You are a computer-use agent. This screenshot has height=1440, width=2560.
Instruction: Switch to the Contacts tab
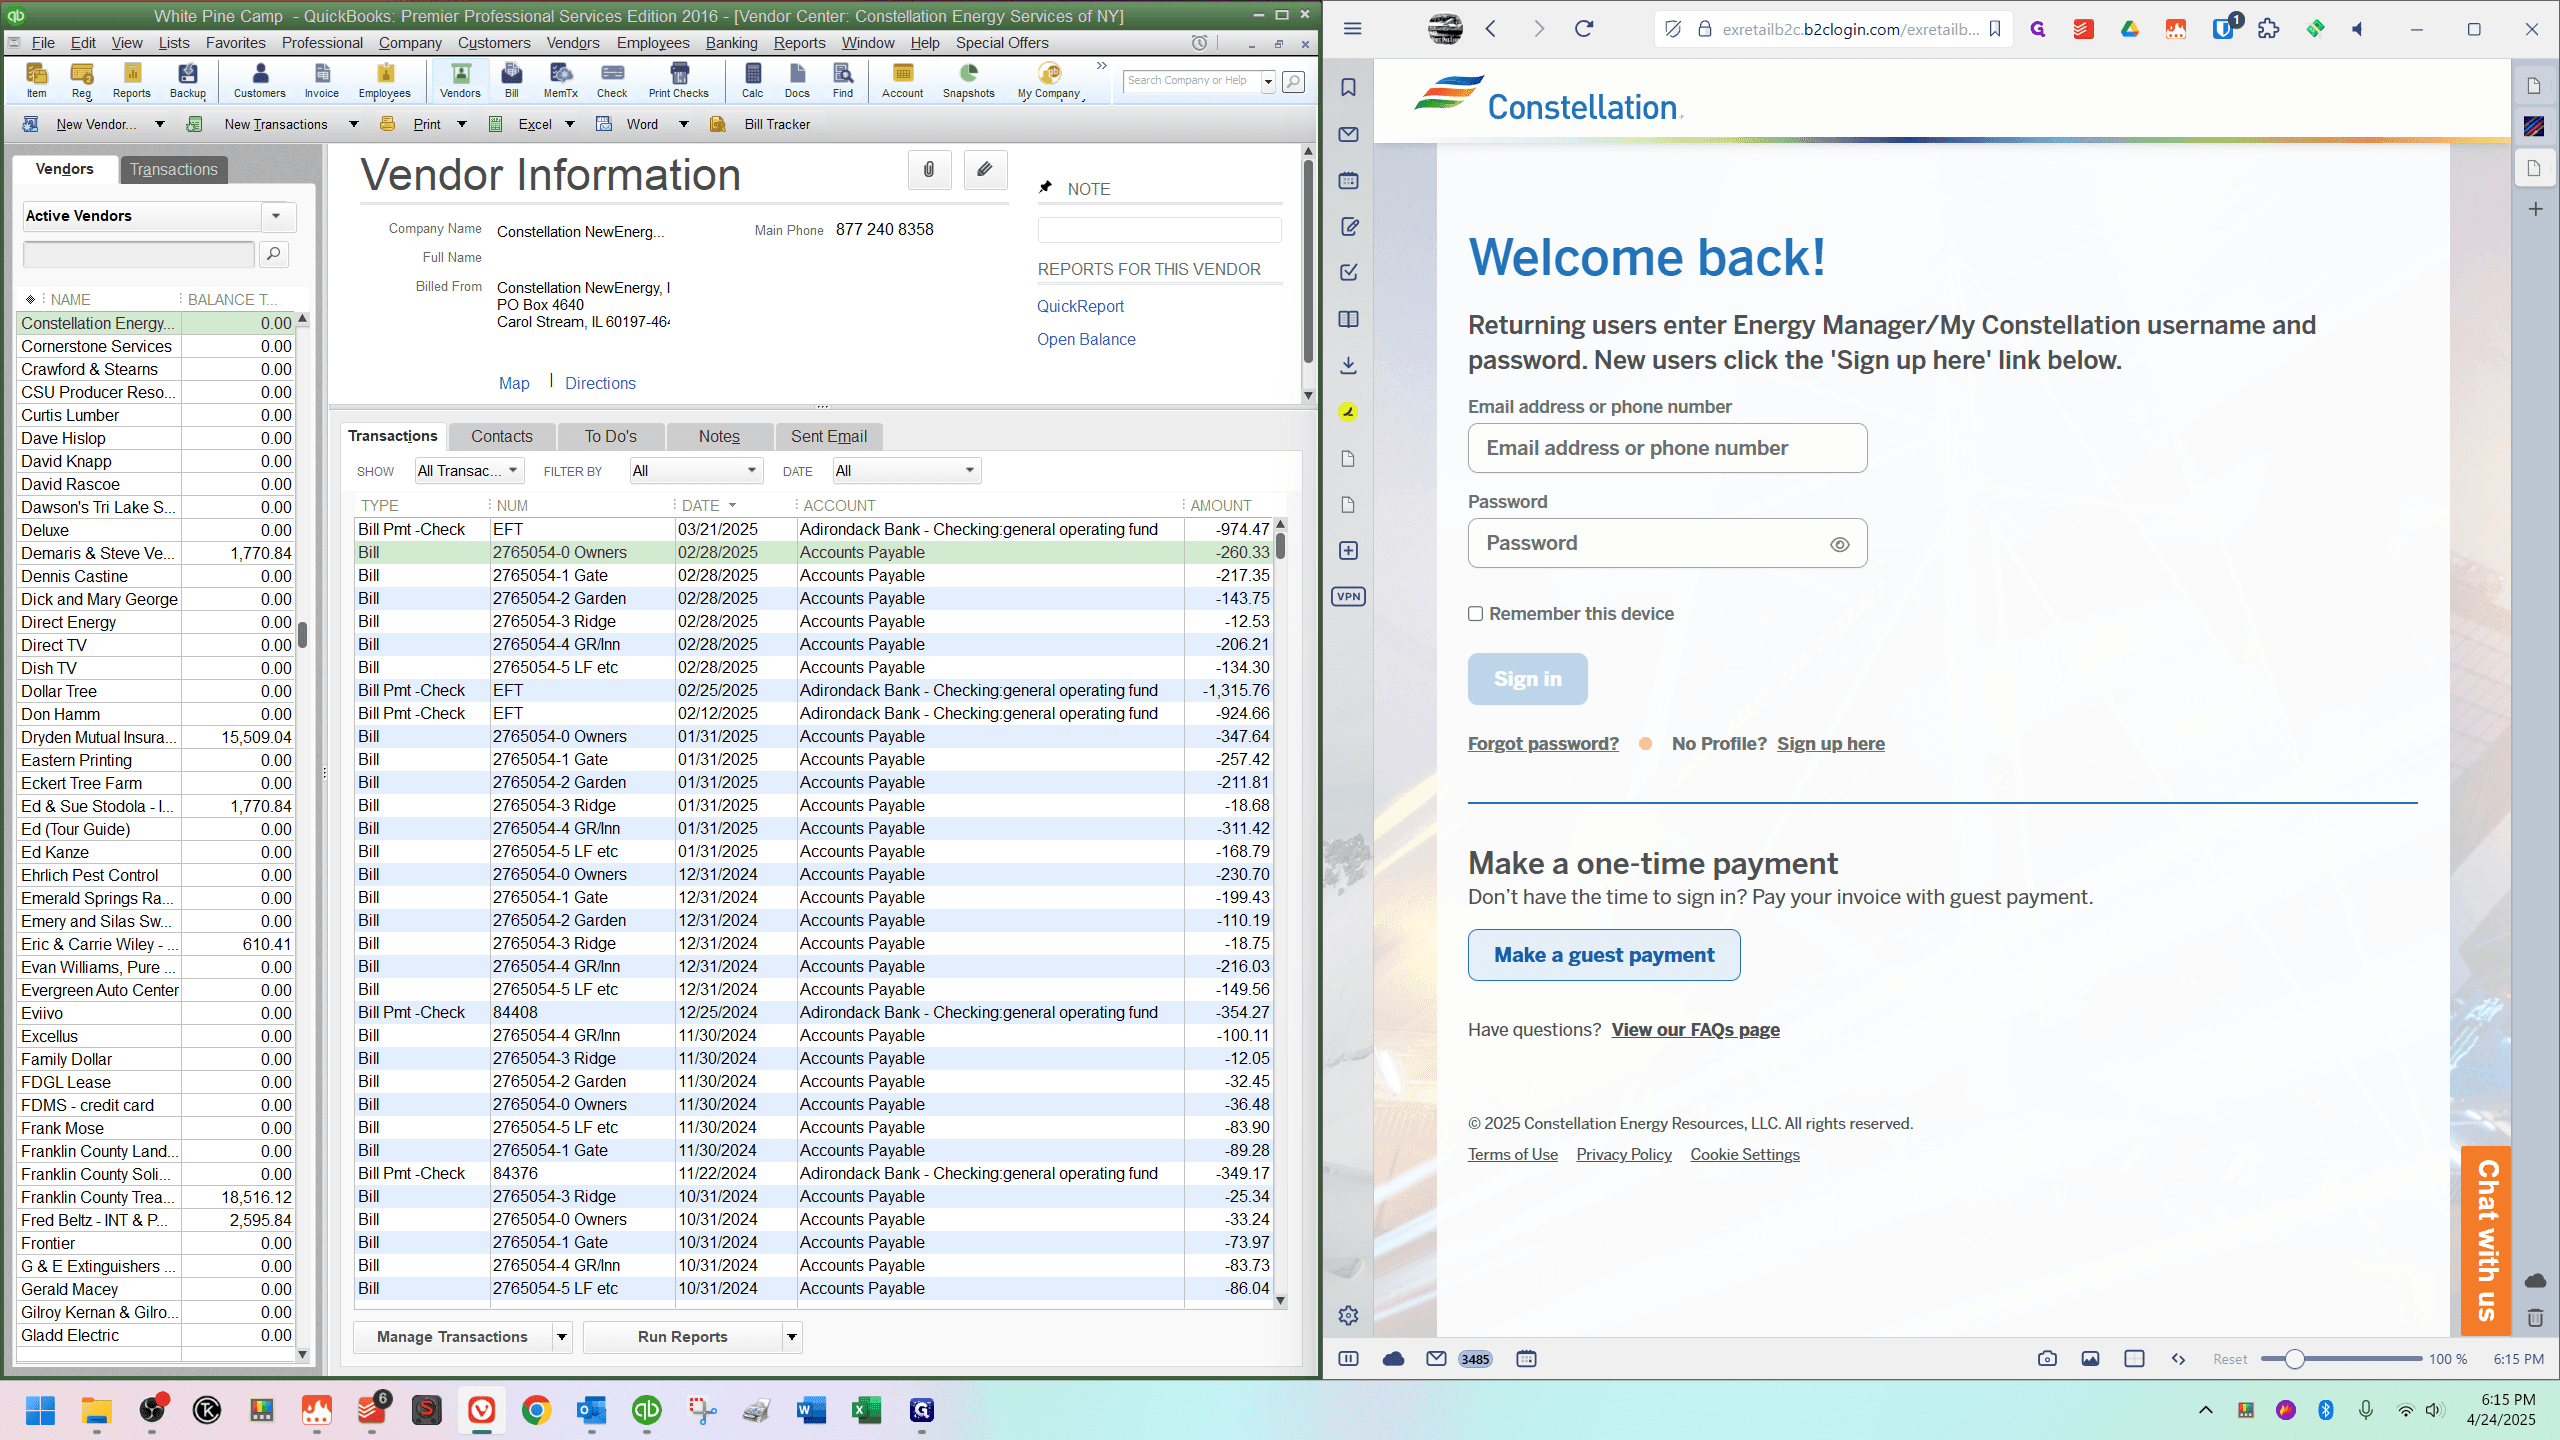(502, 436)
